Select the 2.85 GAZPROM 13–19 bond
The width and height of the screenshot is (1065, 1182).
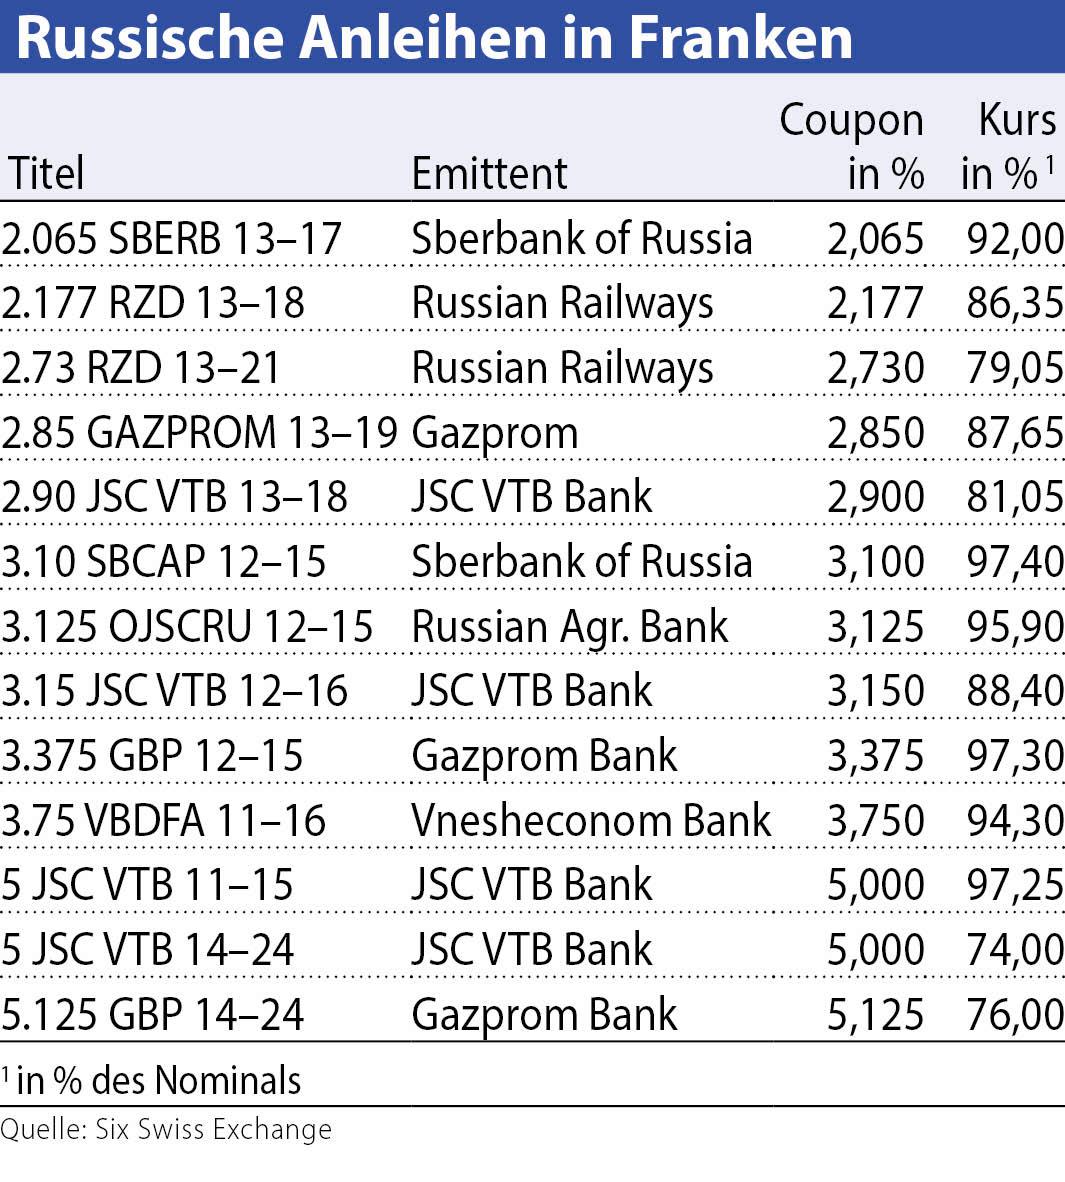click(199, 433)
